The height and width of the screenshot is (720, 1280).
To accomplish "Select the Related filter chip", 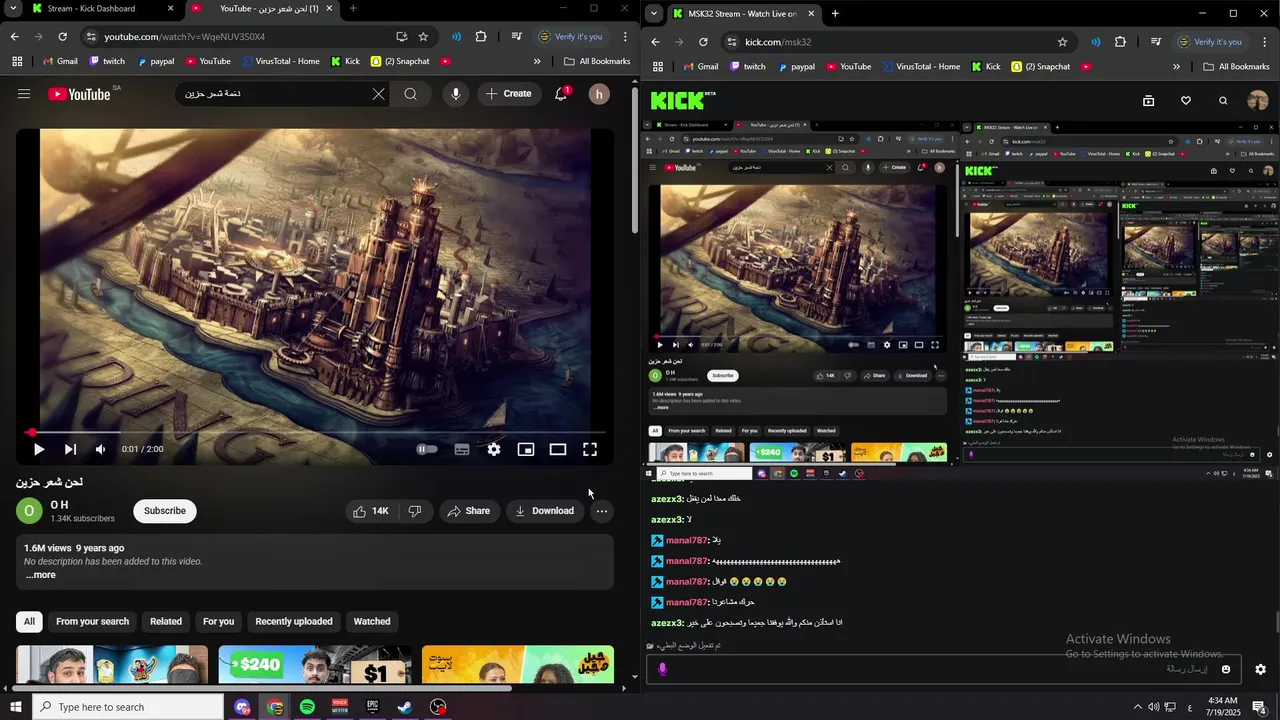I will tap(166, 622).
